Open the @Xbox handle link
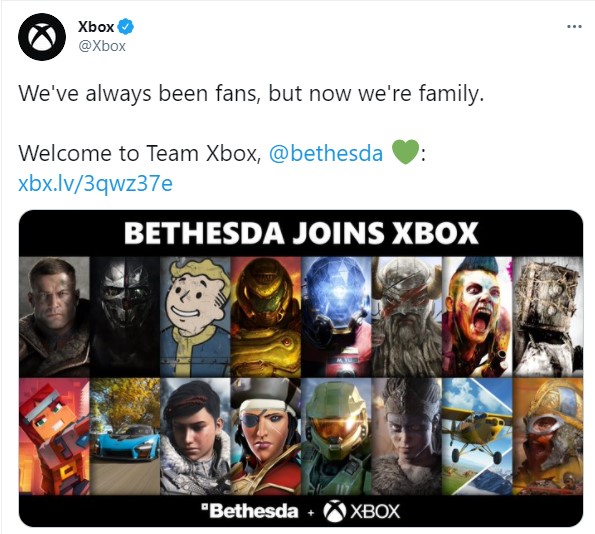 coord(102,46)
